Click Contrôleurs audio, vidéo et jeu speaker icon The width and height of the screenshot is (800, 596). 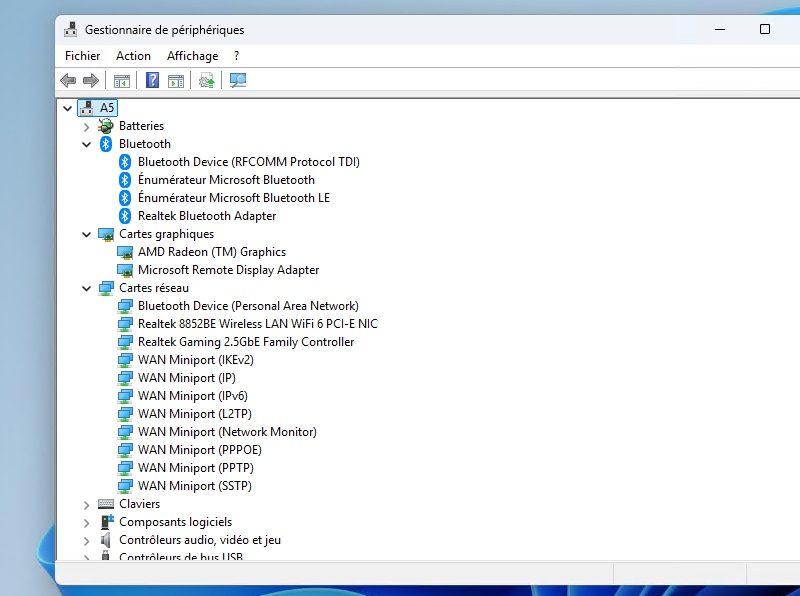click(106, 540)
